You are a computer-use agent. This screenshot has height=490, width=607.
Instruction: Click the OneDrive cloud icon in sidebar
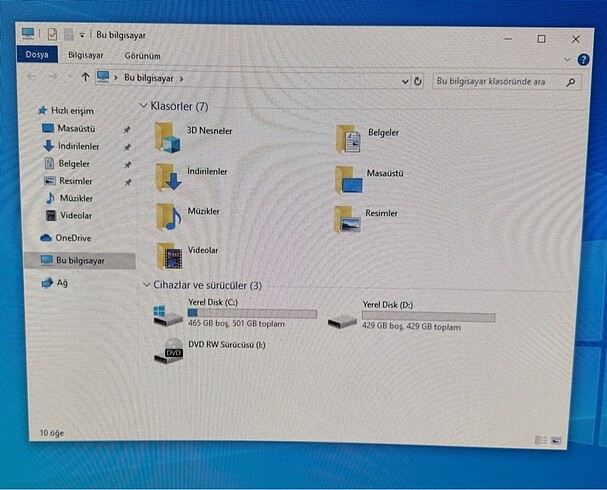point(45,238)
